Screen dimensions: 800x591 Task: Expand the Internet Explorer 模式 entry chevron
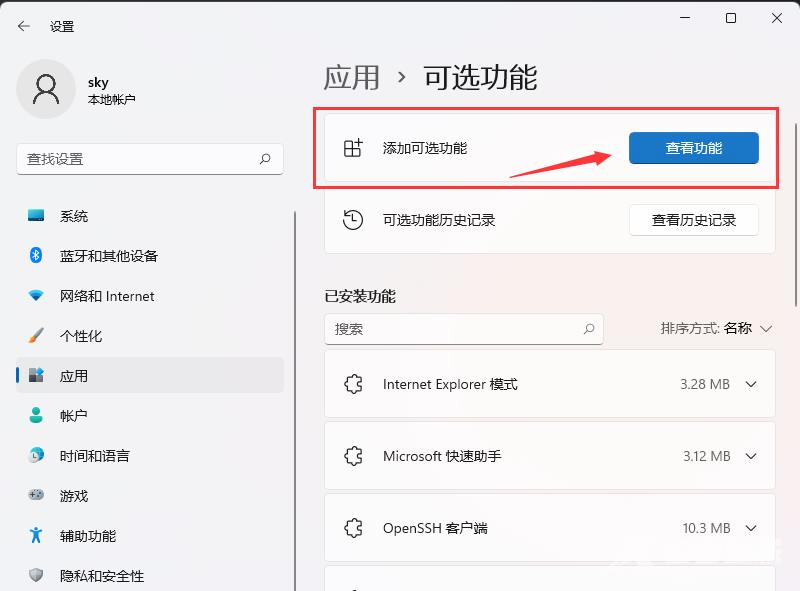click(751, 384)
